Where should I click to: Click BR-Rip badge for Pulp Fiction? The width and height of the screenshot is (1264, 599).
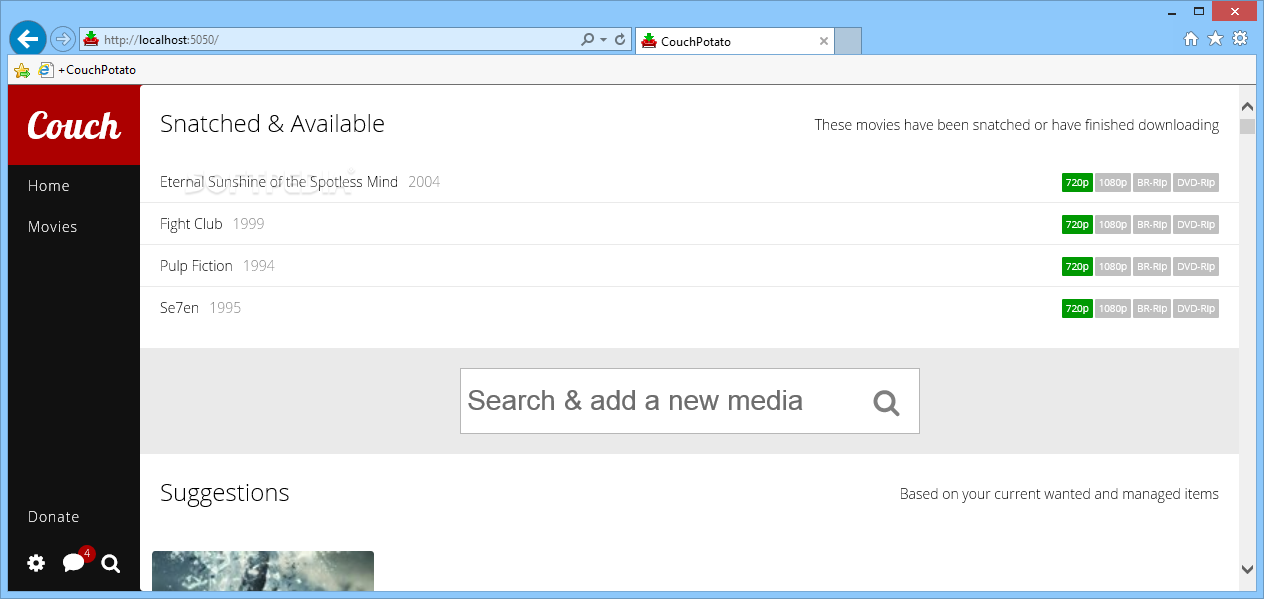point(1152,267)
